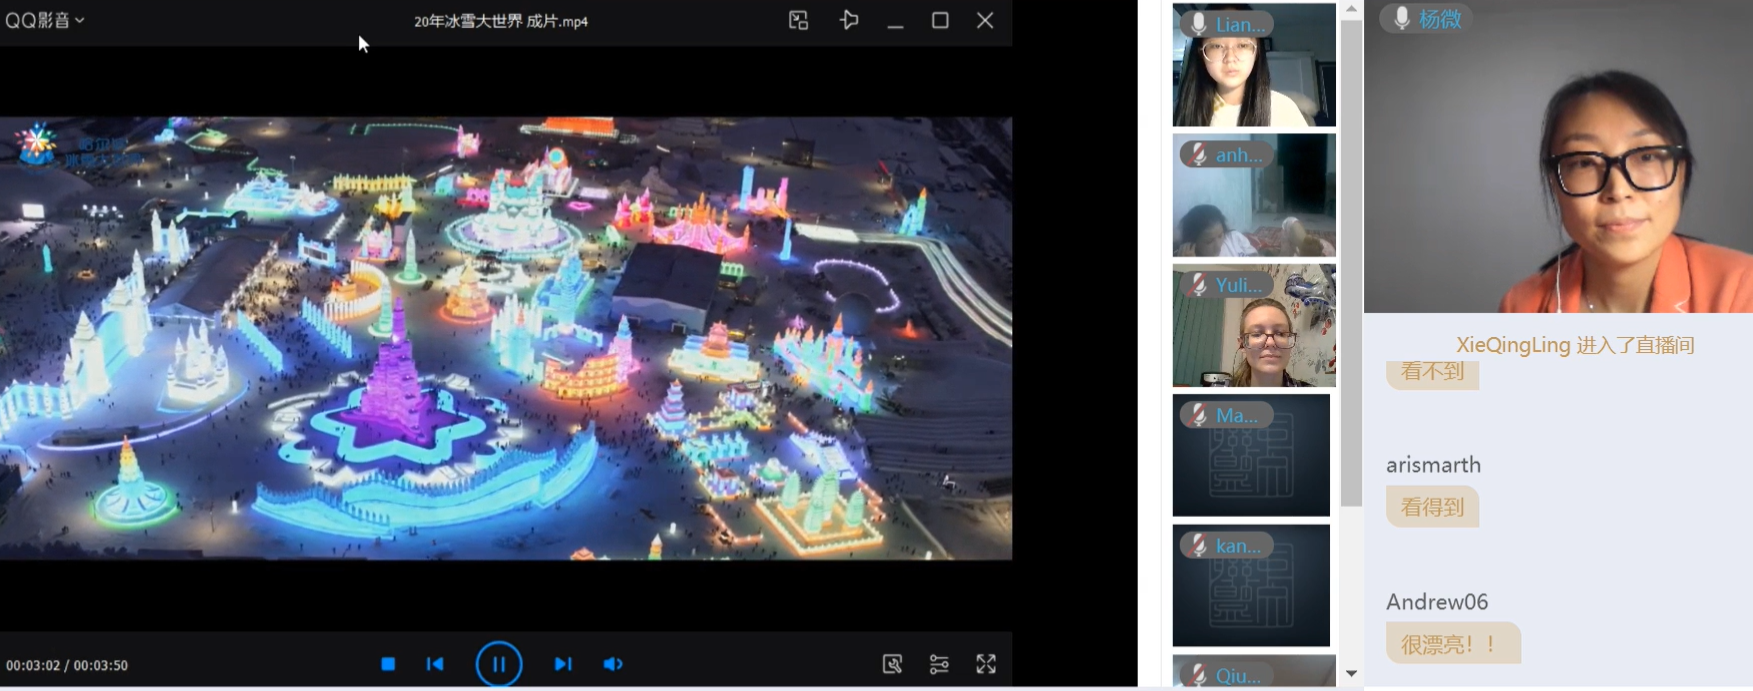Close the QQ影音 player window

(x=985, y=20)
